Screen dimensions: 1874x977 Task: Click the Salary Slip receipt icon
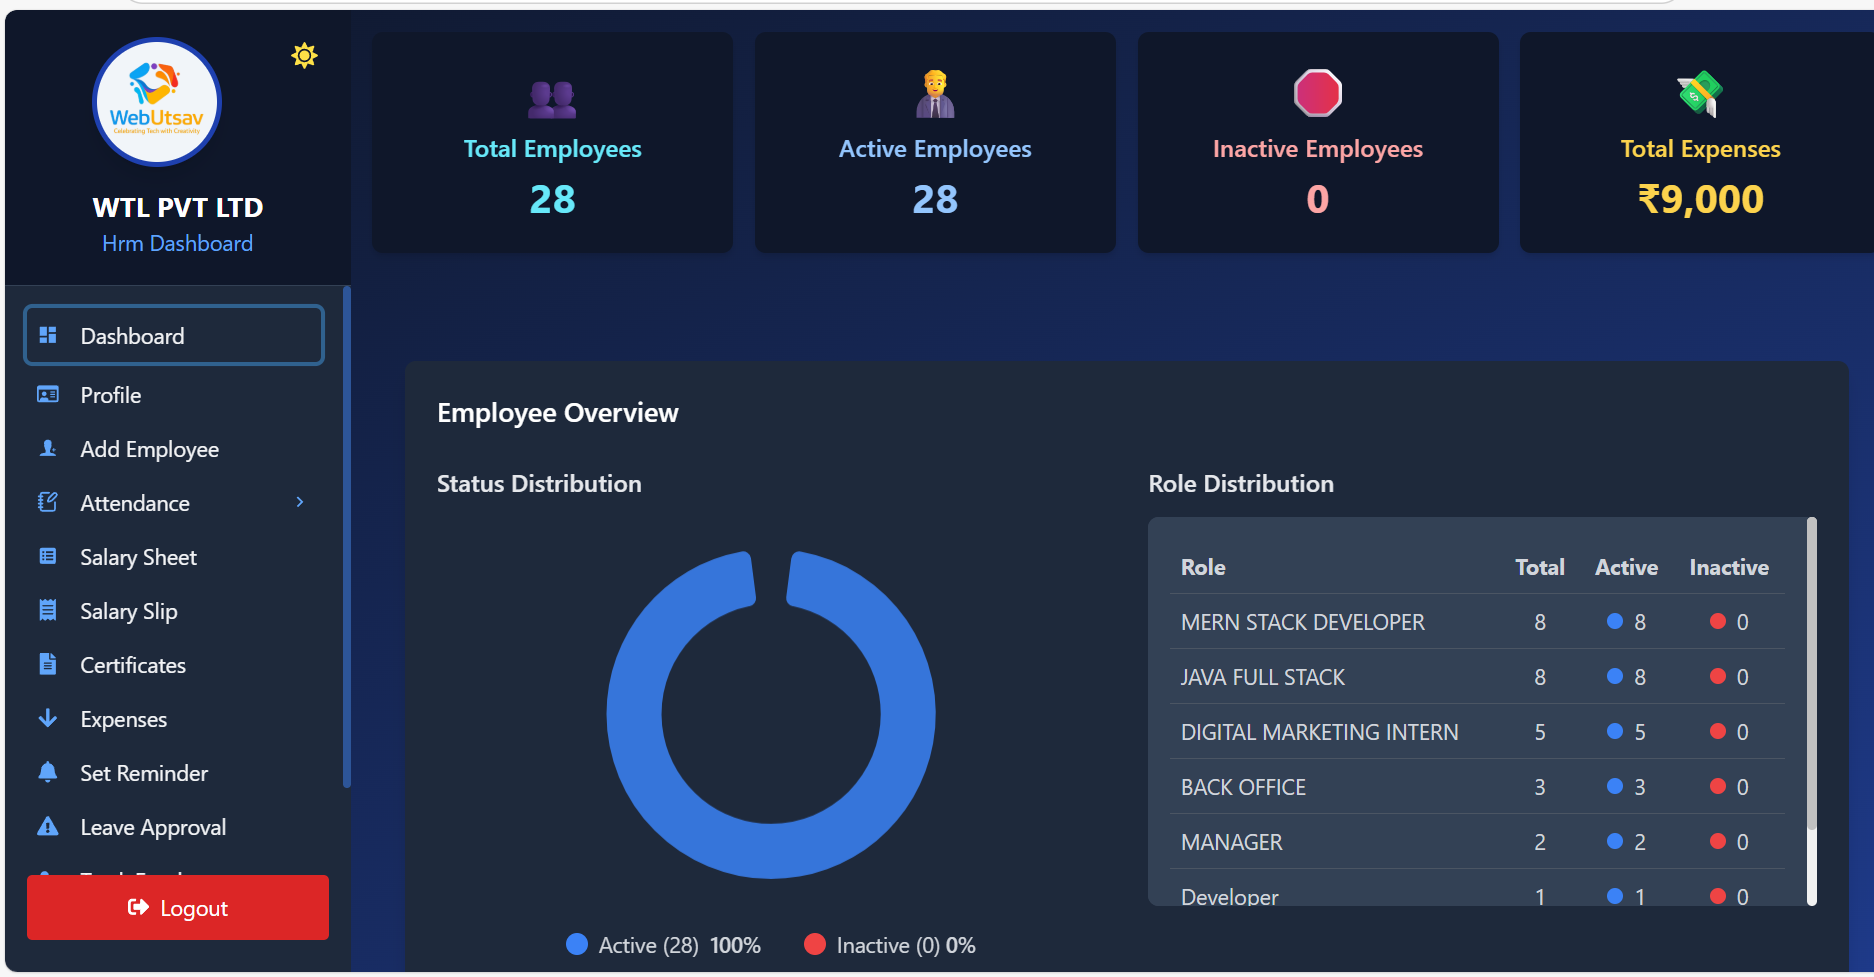(48, 610)
